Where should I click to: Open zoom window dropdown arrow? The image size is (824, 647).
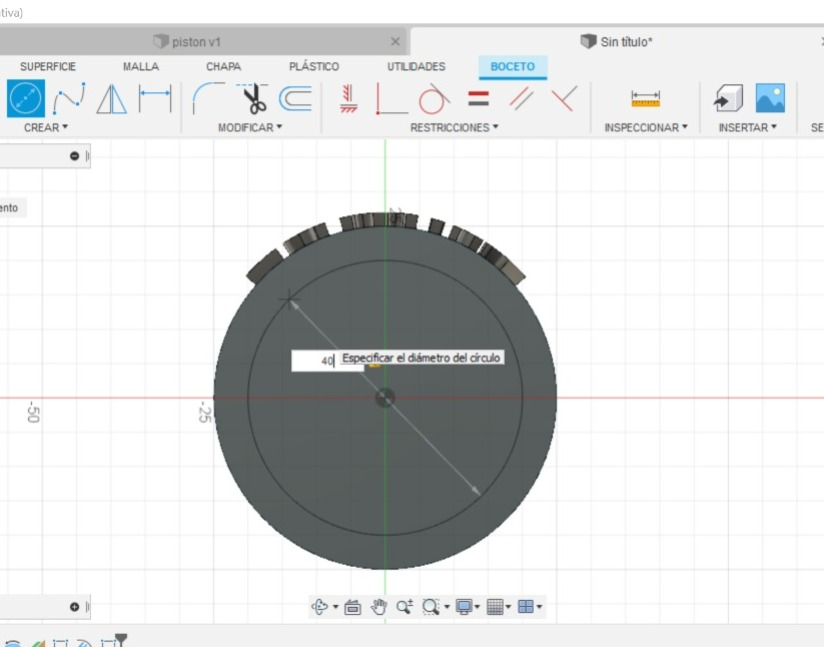447,607
